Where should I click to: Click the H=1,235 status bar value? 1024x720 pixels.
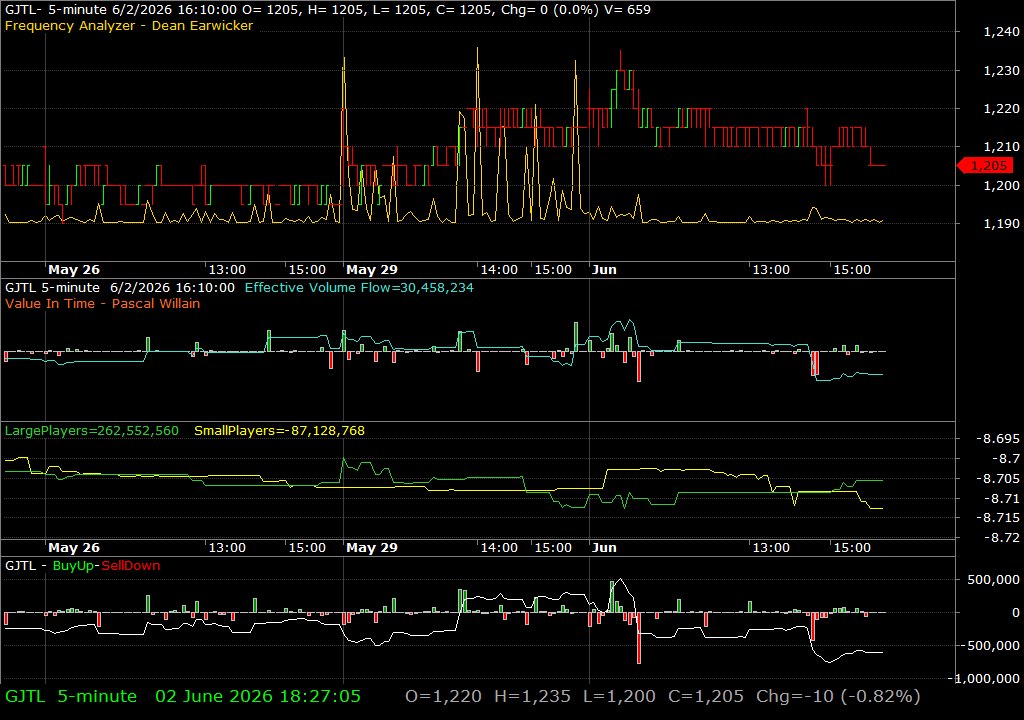[532, 696]
